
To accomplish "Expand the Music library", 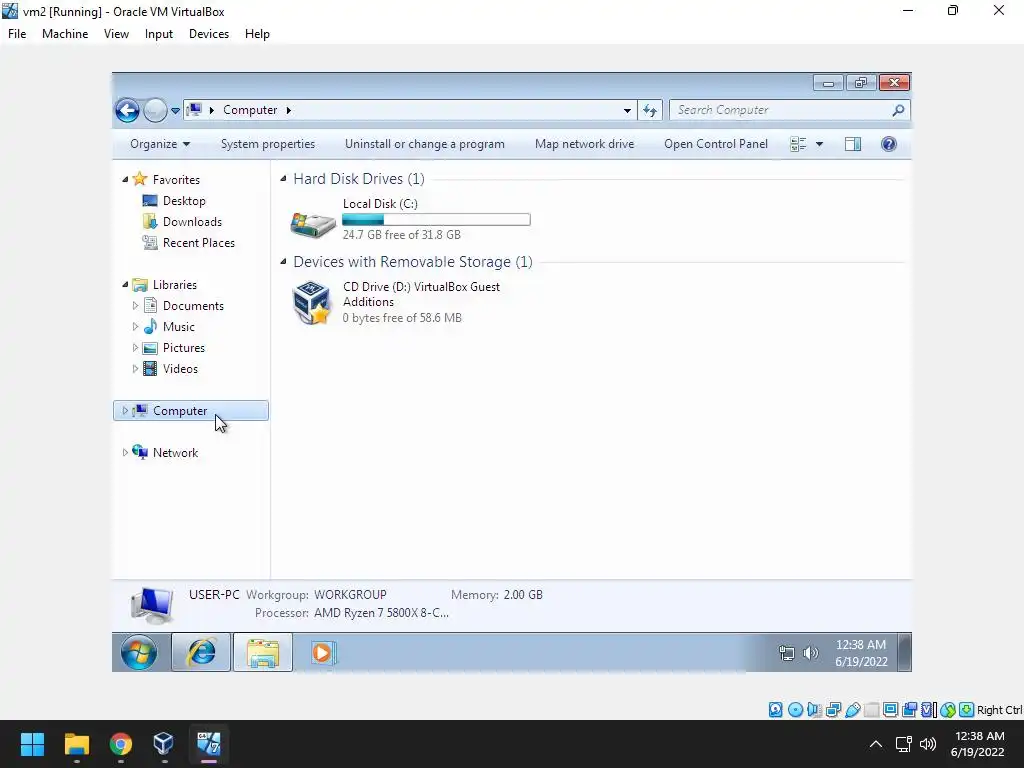I will point(135,327).
